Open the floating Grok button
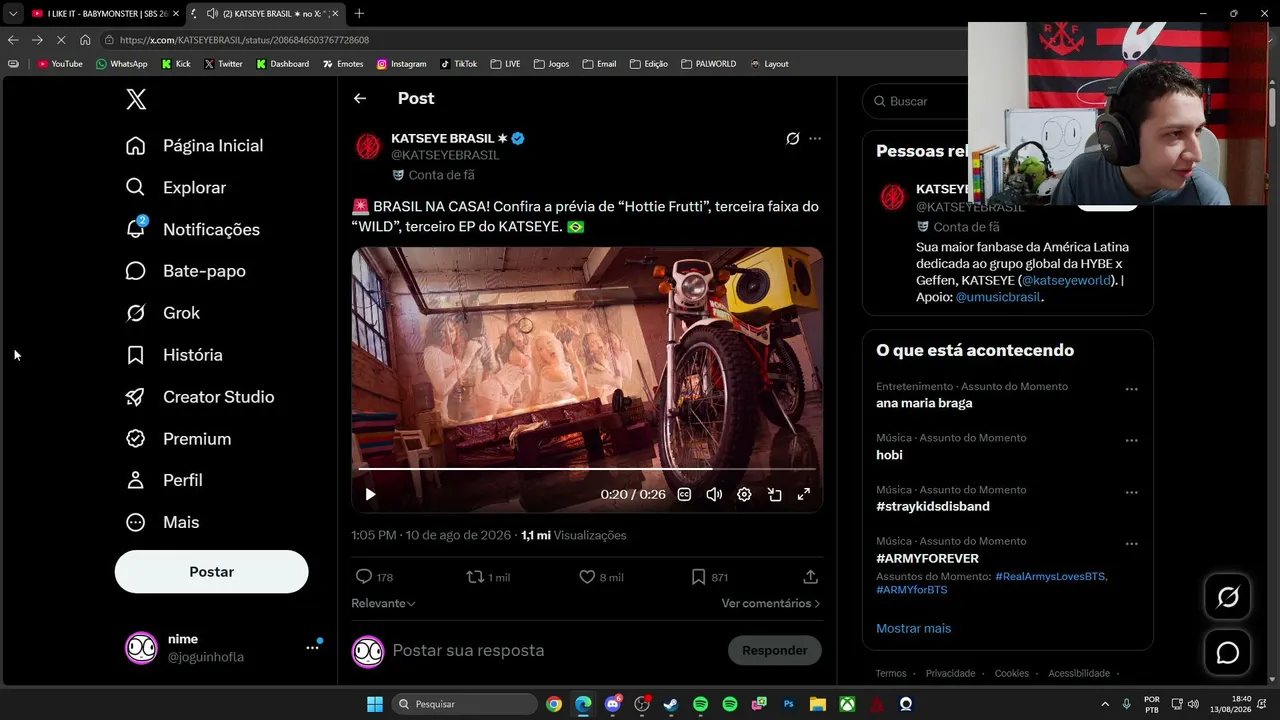 pyautogui.click(x=1227, y=598)
